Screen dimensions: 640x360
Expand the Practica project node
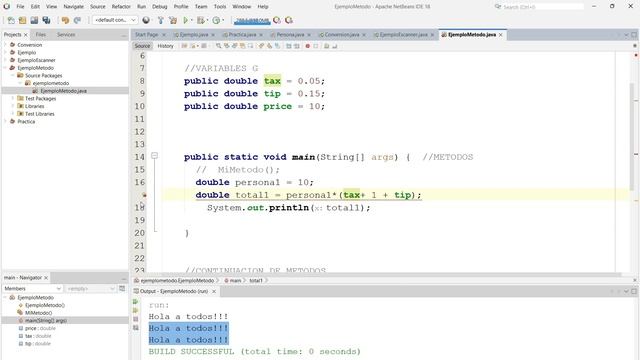(5, 121)
